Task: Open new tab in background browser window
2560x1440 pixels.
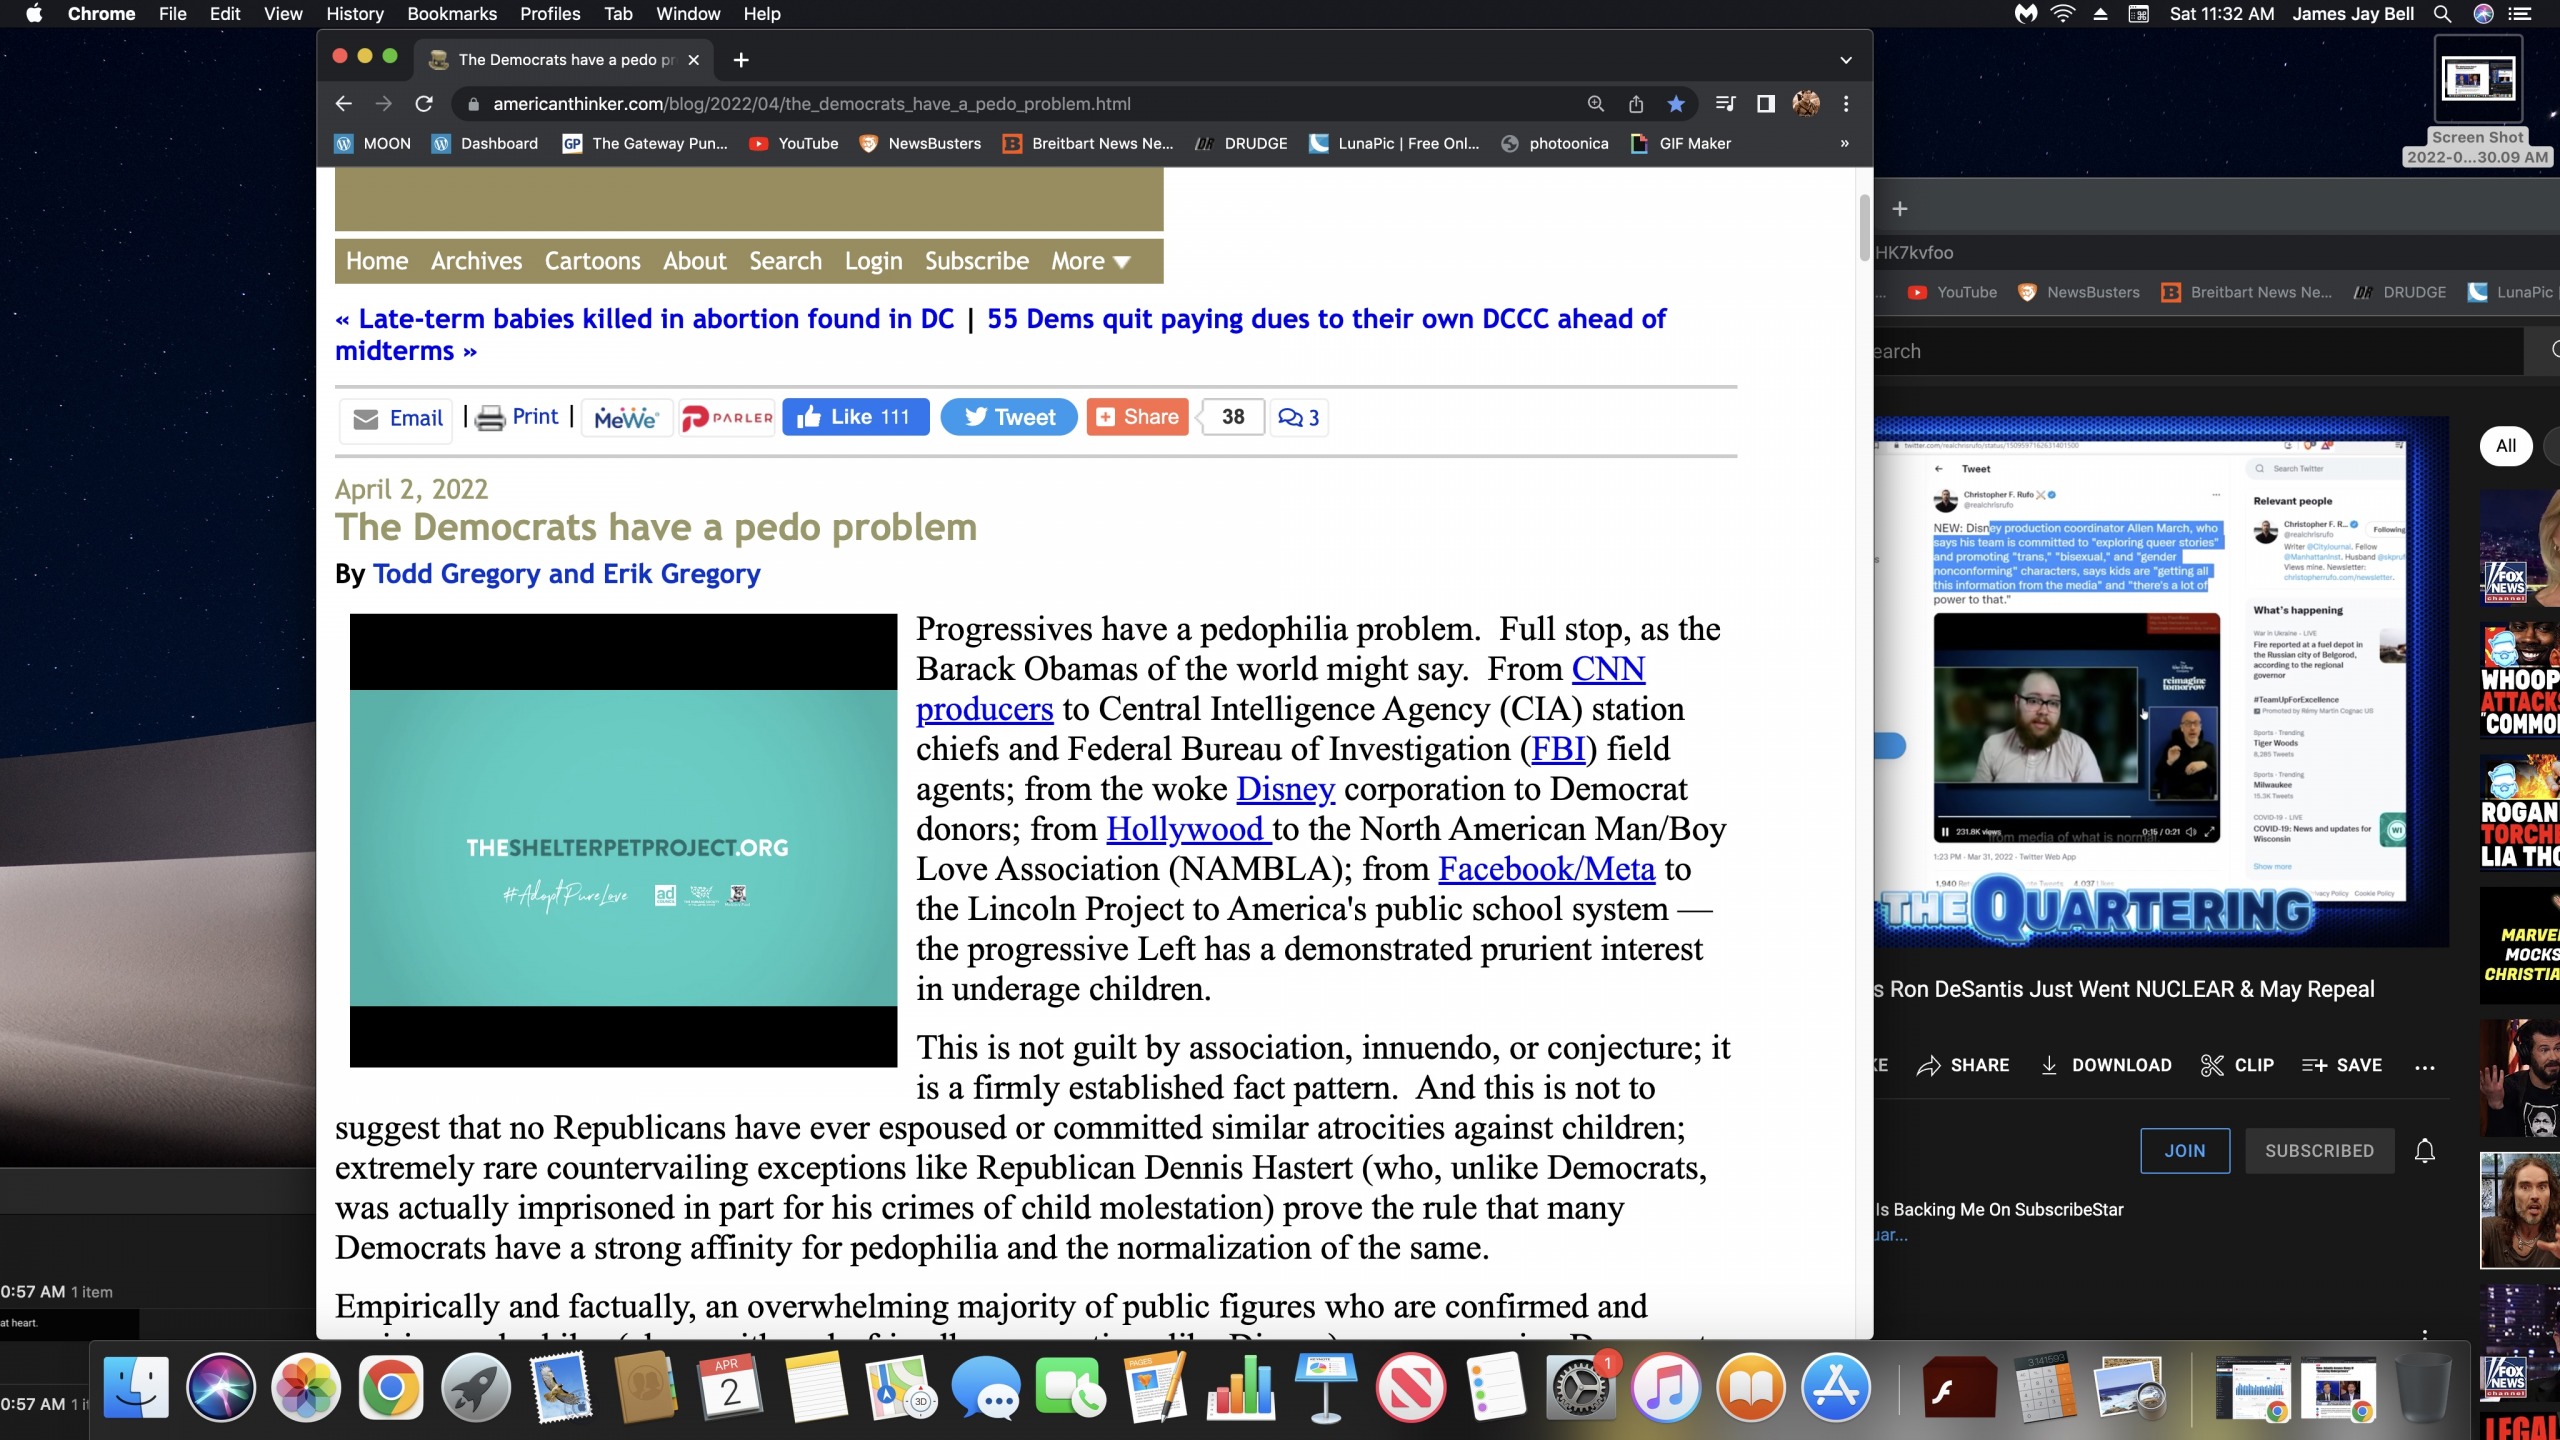Action: point(1900,209)
